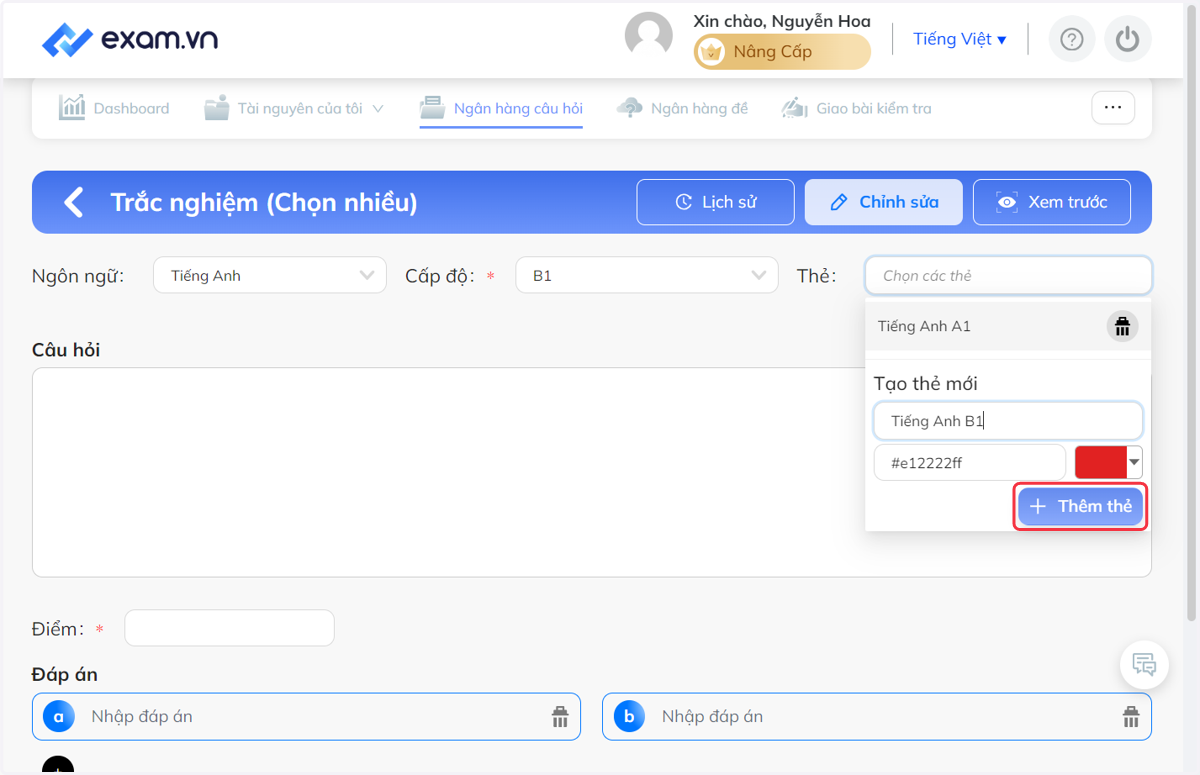Click the Tài nguyên của tôi folder icon
This screenshot has height=775, width=1200.
(x=217, y=107)
